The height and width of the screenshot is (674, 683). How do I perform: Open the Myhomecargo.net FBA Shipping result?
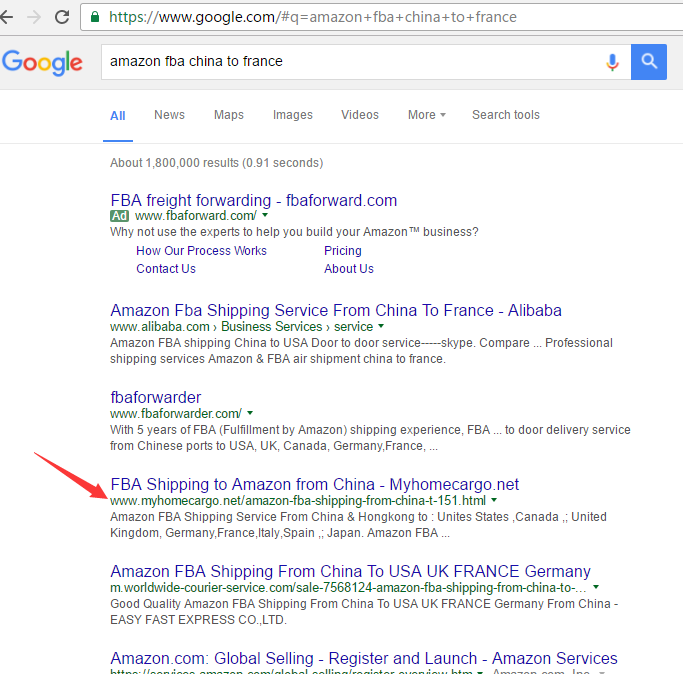[314, 484]
